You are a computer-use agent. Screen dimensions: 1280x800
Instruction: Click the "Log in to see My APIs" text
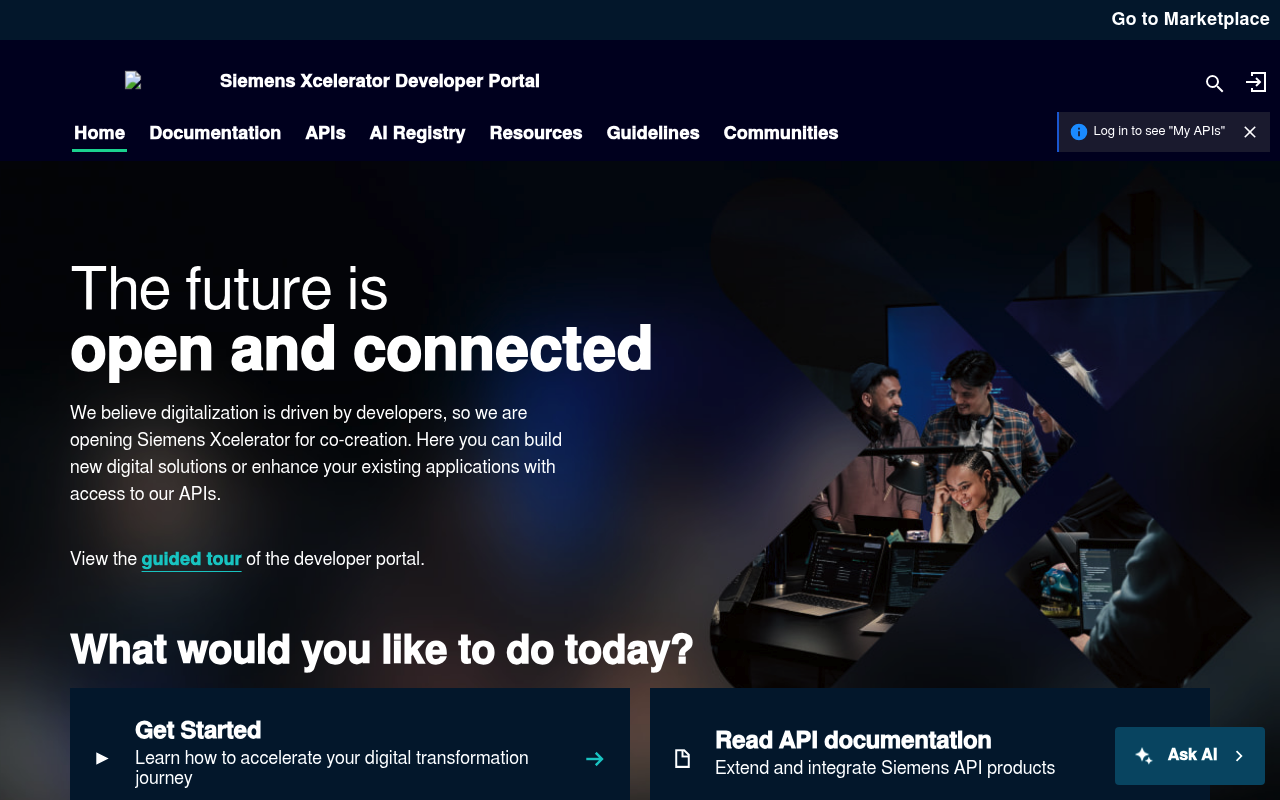pyautogui.click(x=1159, y=131)
